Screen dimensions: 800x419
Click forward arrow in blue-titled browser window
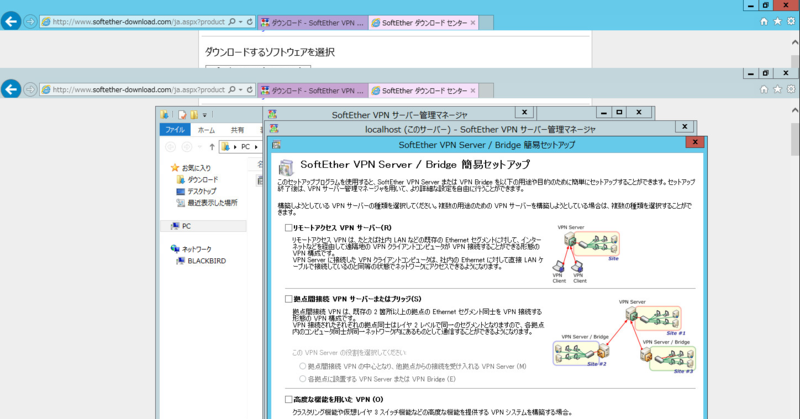click(x=30, y=22)
